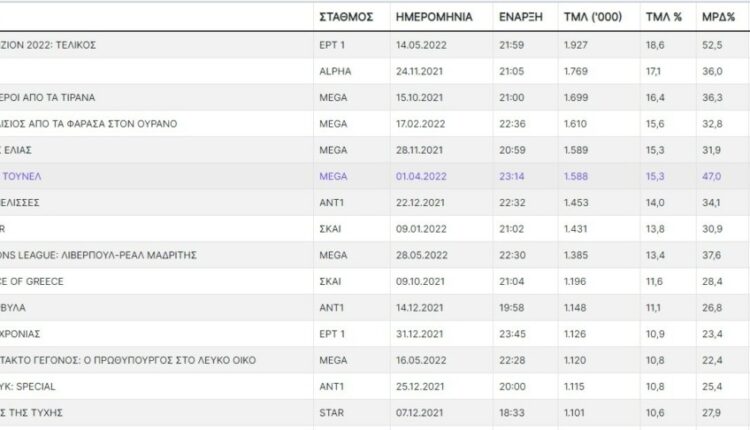Select the ΤΜΛ % value 14,0
The height and width of the screenshot is (430, 750).
click(x=655, y=203)
